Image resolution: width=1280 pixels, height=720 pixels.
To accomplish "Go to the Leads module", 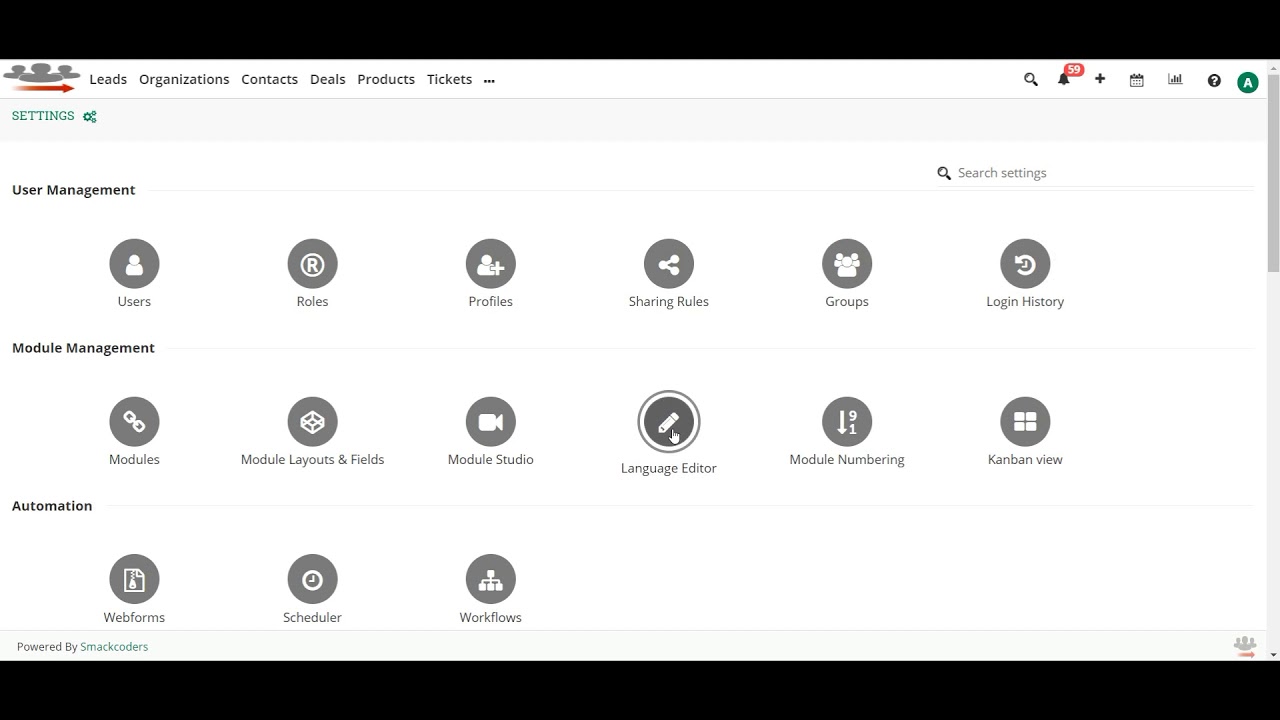I will coord(108,79).
